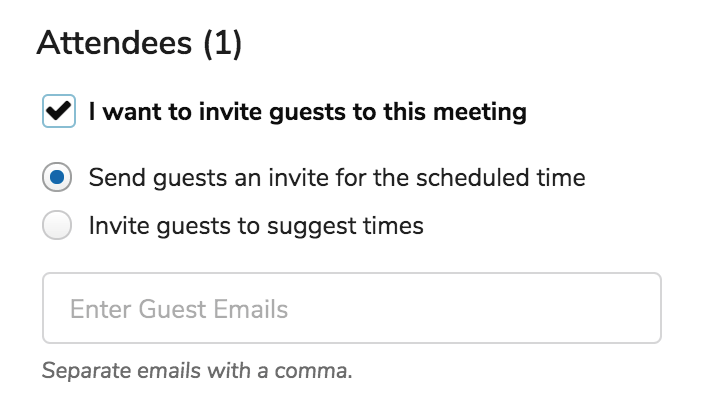Click the empty radio circle icon
The height and width of the screenshot is (396, 710).
tap(57, 225)
